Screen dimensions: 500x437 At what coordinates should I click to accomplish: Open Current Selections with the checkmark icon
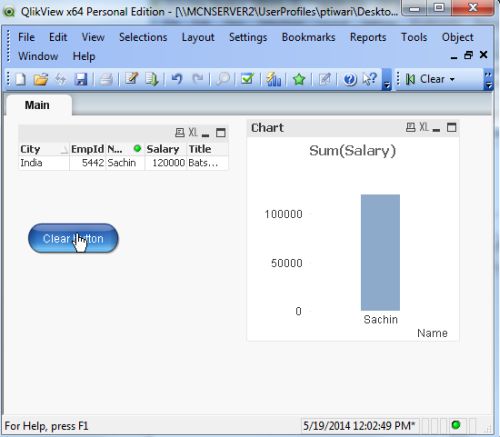247,79
